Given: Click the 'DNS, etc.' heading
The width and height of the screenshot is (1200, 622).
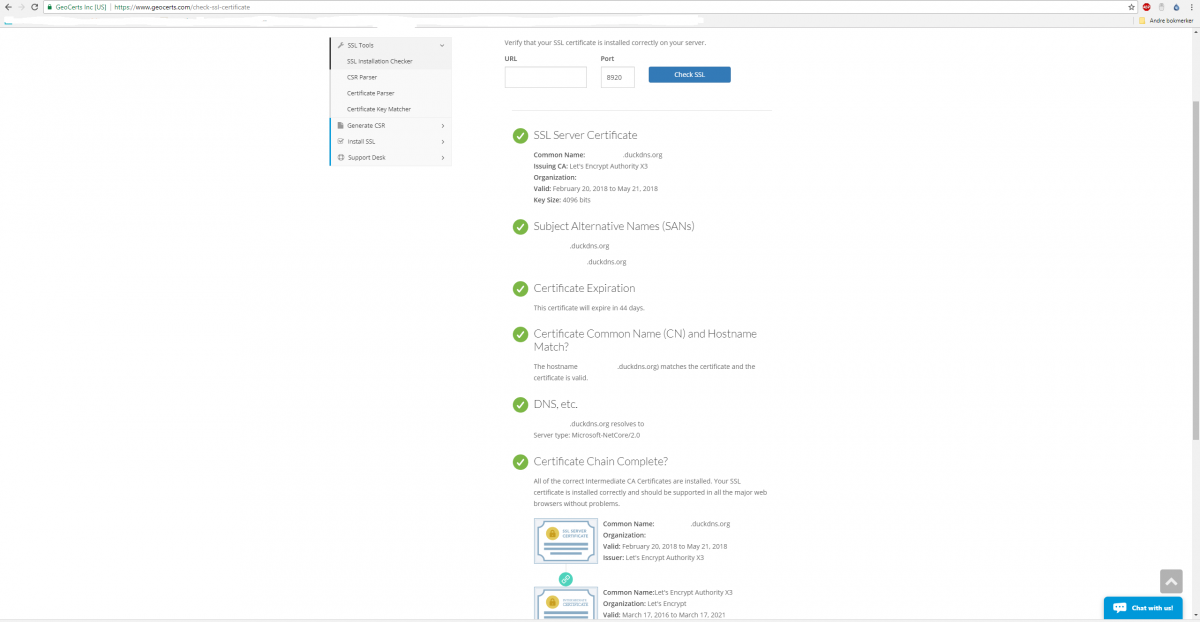Looking at the screenshot, I should 556,404.
